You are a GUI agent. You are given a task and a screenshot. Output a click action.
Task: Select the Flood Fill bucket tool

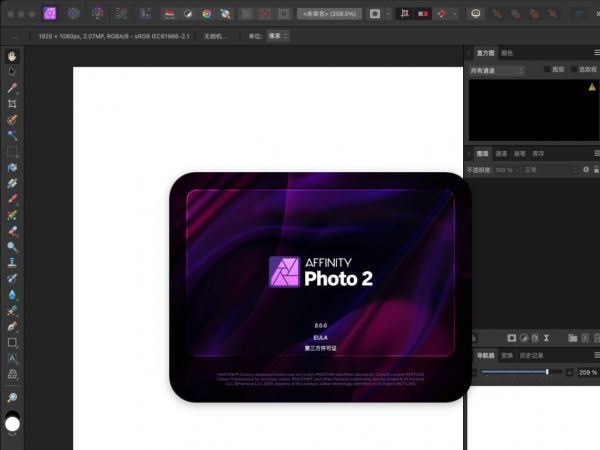pos(12,168)
